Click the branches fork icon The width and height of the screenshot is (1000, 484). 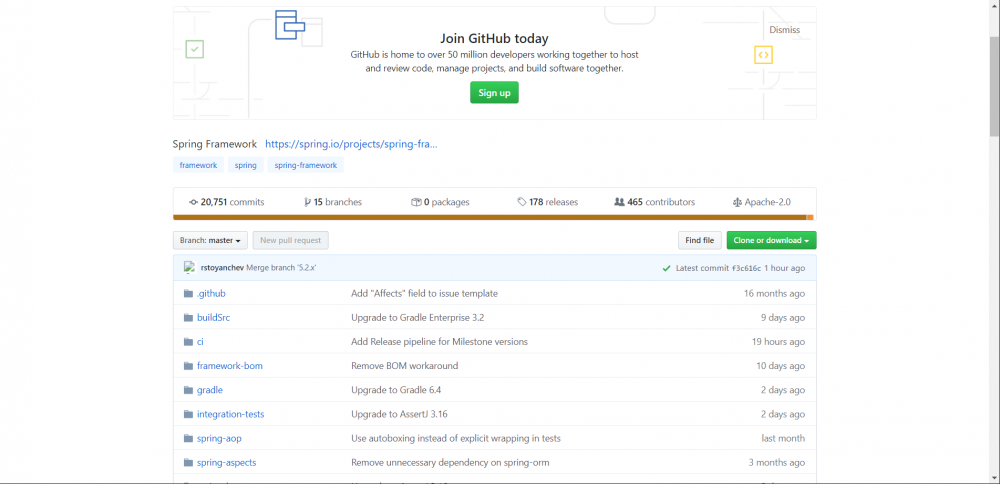click(307, 202)
